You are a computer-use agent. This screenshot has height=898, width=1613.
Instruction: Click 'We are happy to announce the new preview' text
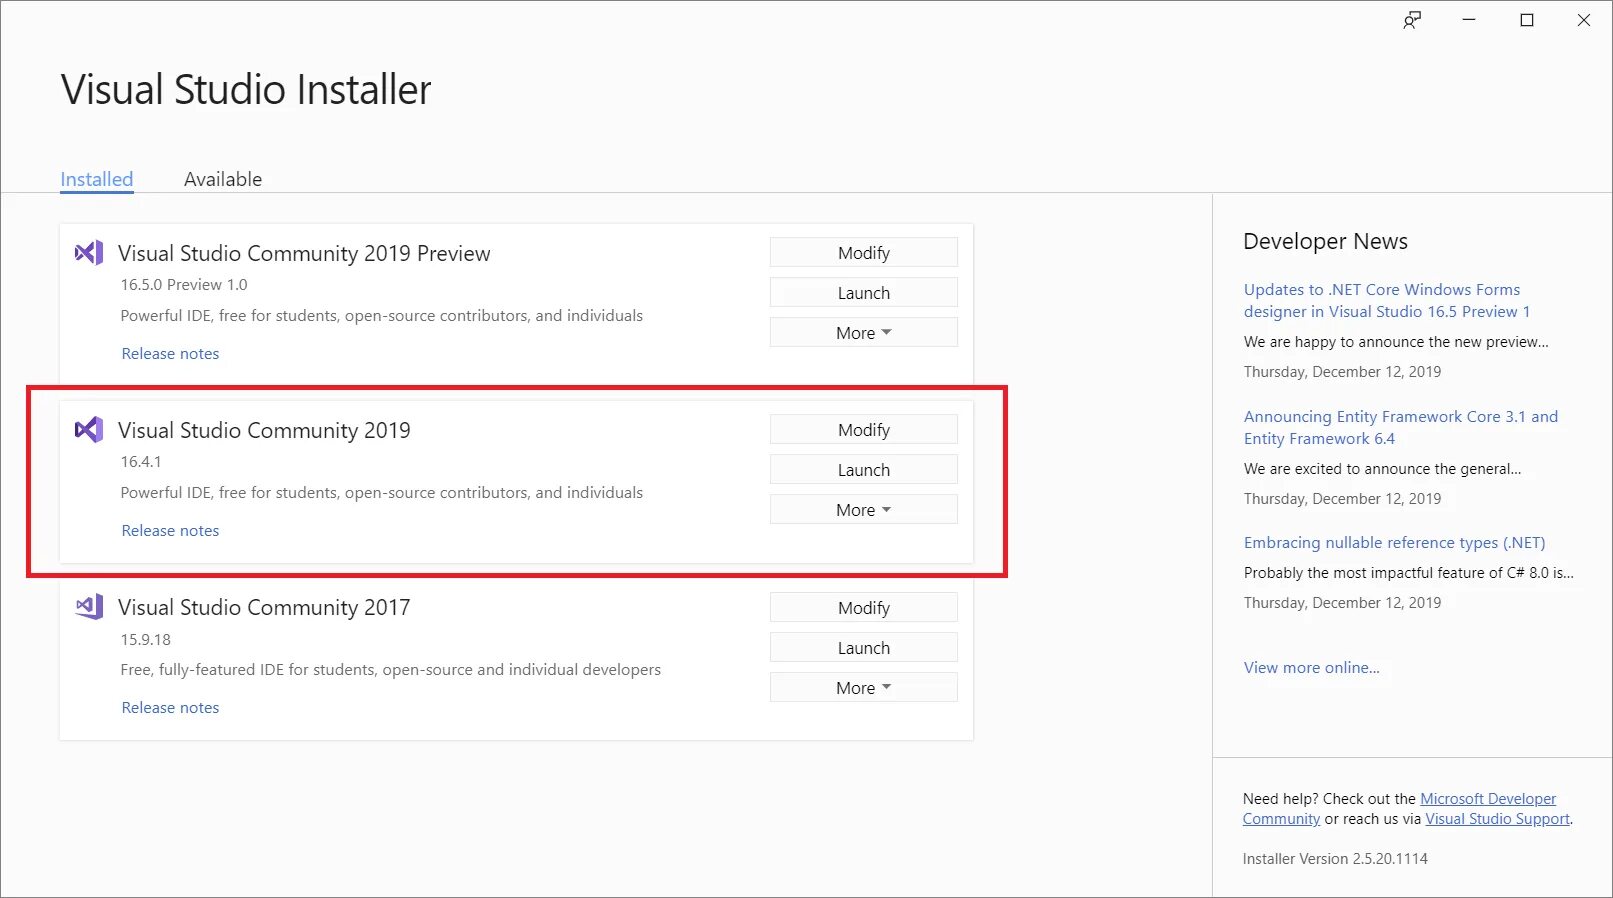click(x=1396, y=342)
